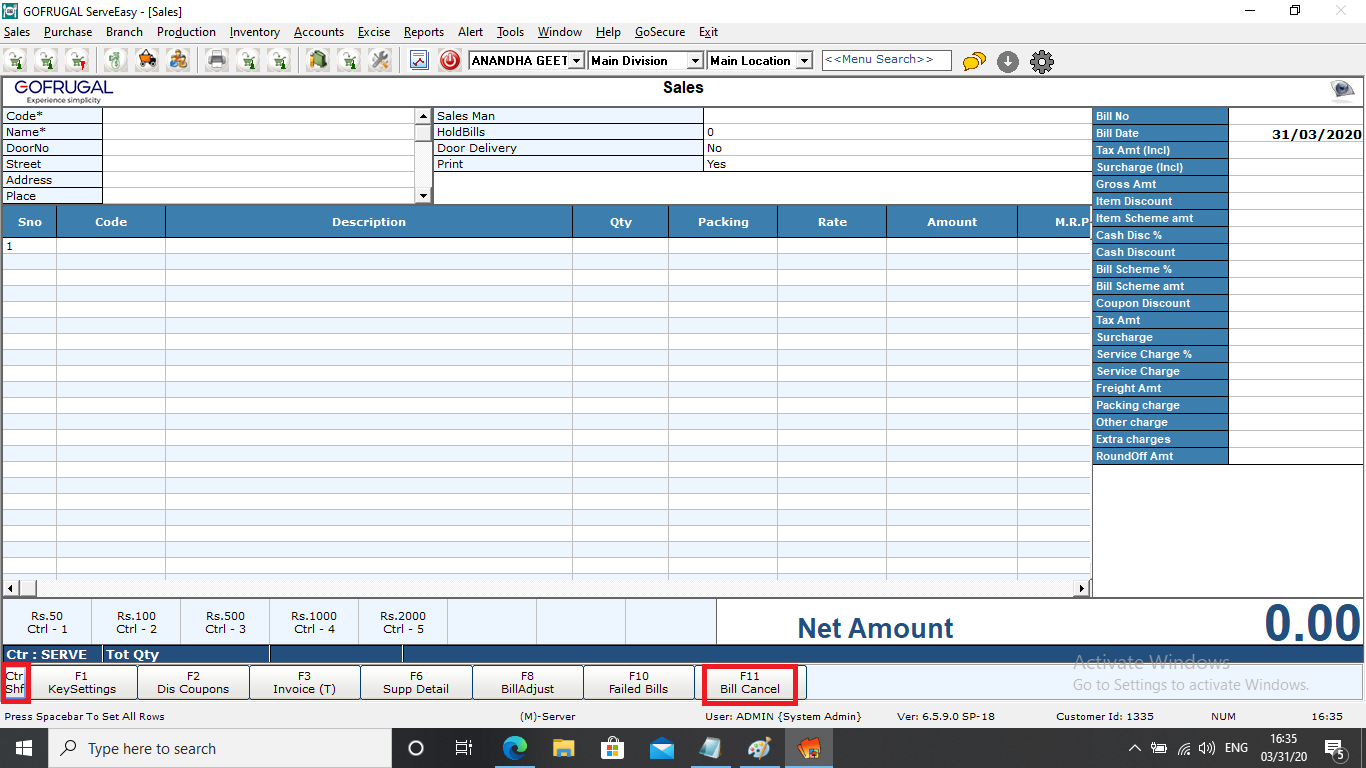1366x768 pixels.
Task: Click the customer panel scroll down arrow
Action: click(423, 196)
